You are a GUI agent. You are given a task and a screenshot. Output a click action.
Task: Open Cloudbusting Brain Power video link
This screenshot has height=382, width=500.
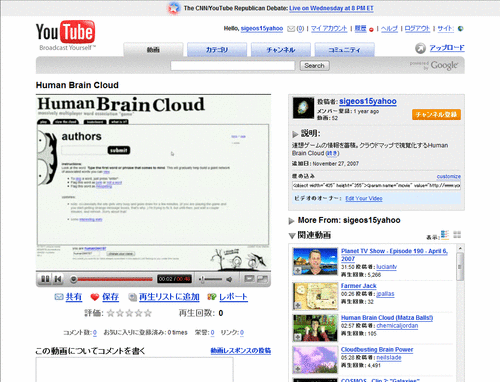[x=377, y=349]
